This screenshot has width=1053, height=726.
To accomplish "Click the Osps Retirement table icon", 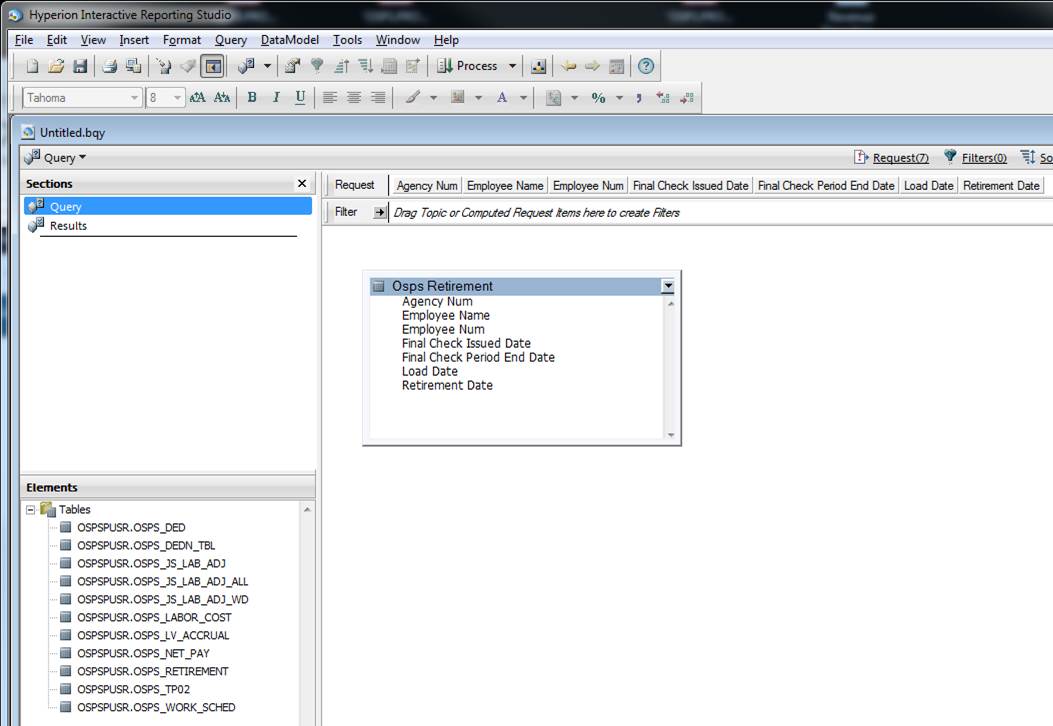I will [x=379, y=286].
